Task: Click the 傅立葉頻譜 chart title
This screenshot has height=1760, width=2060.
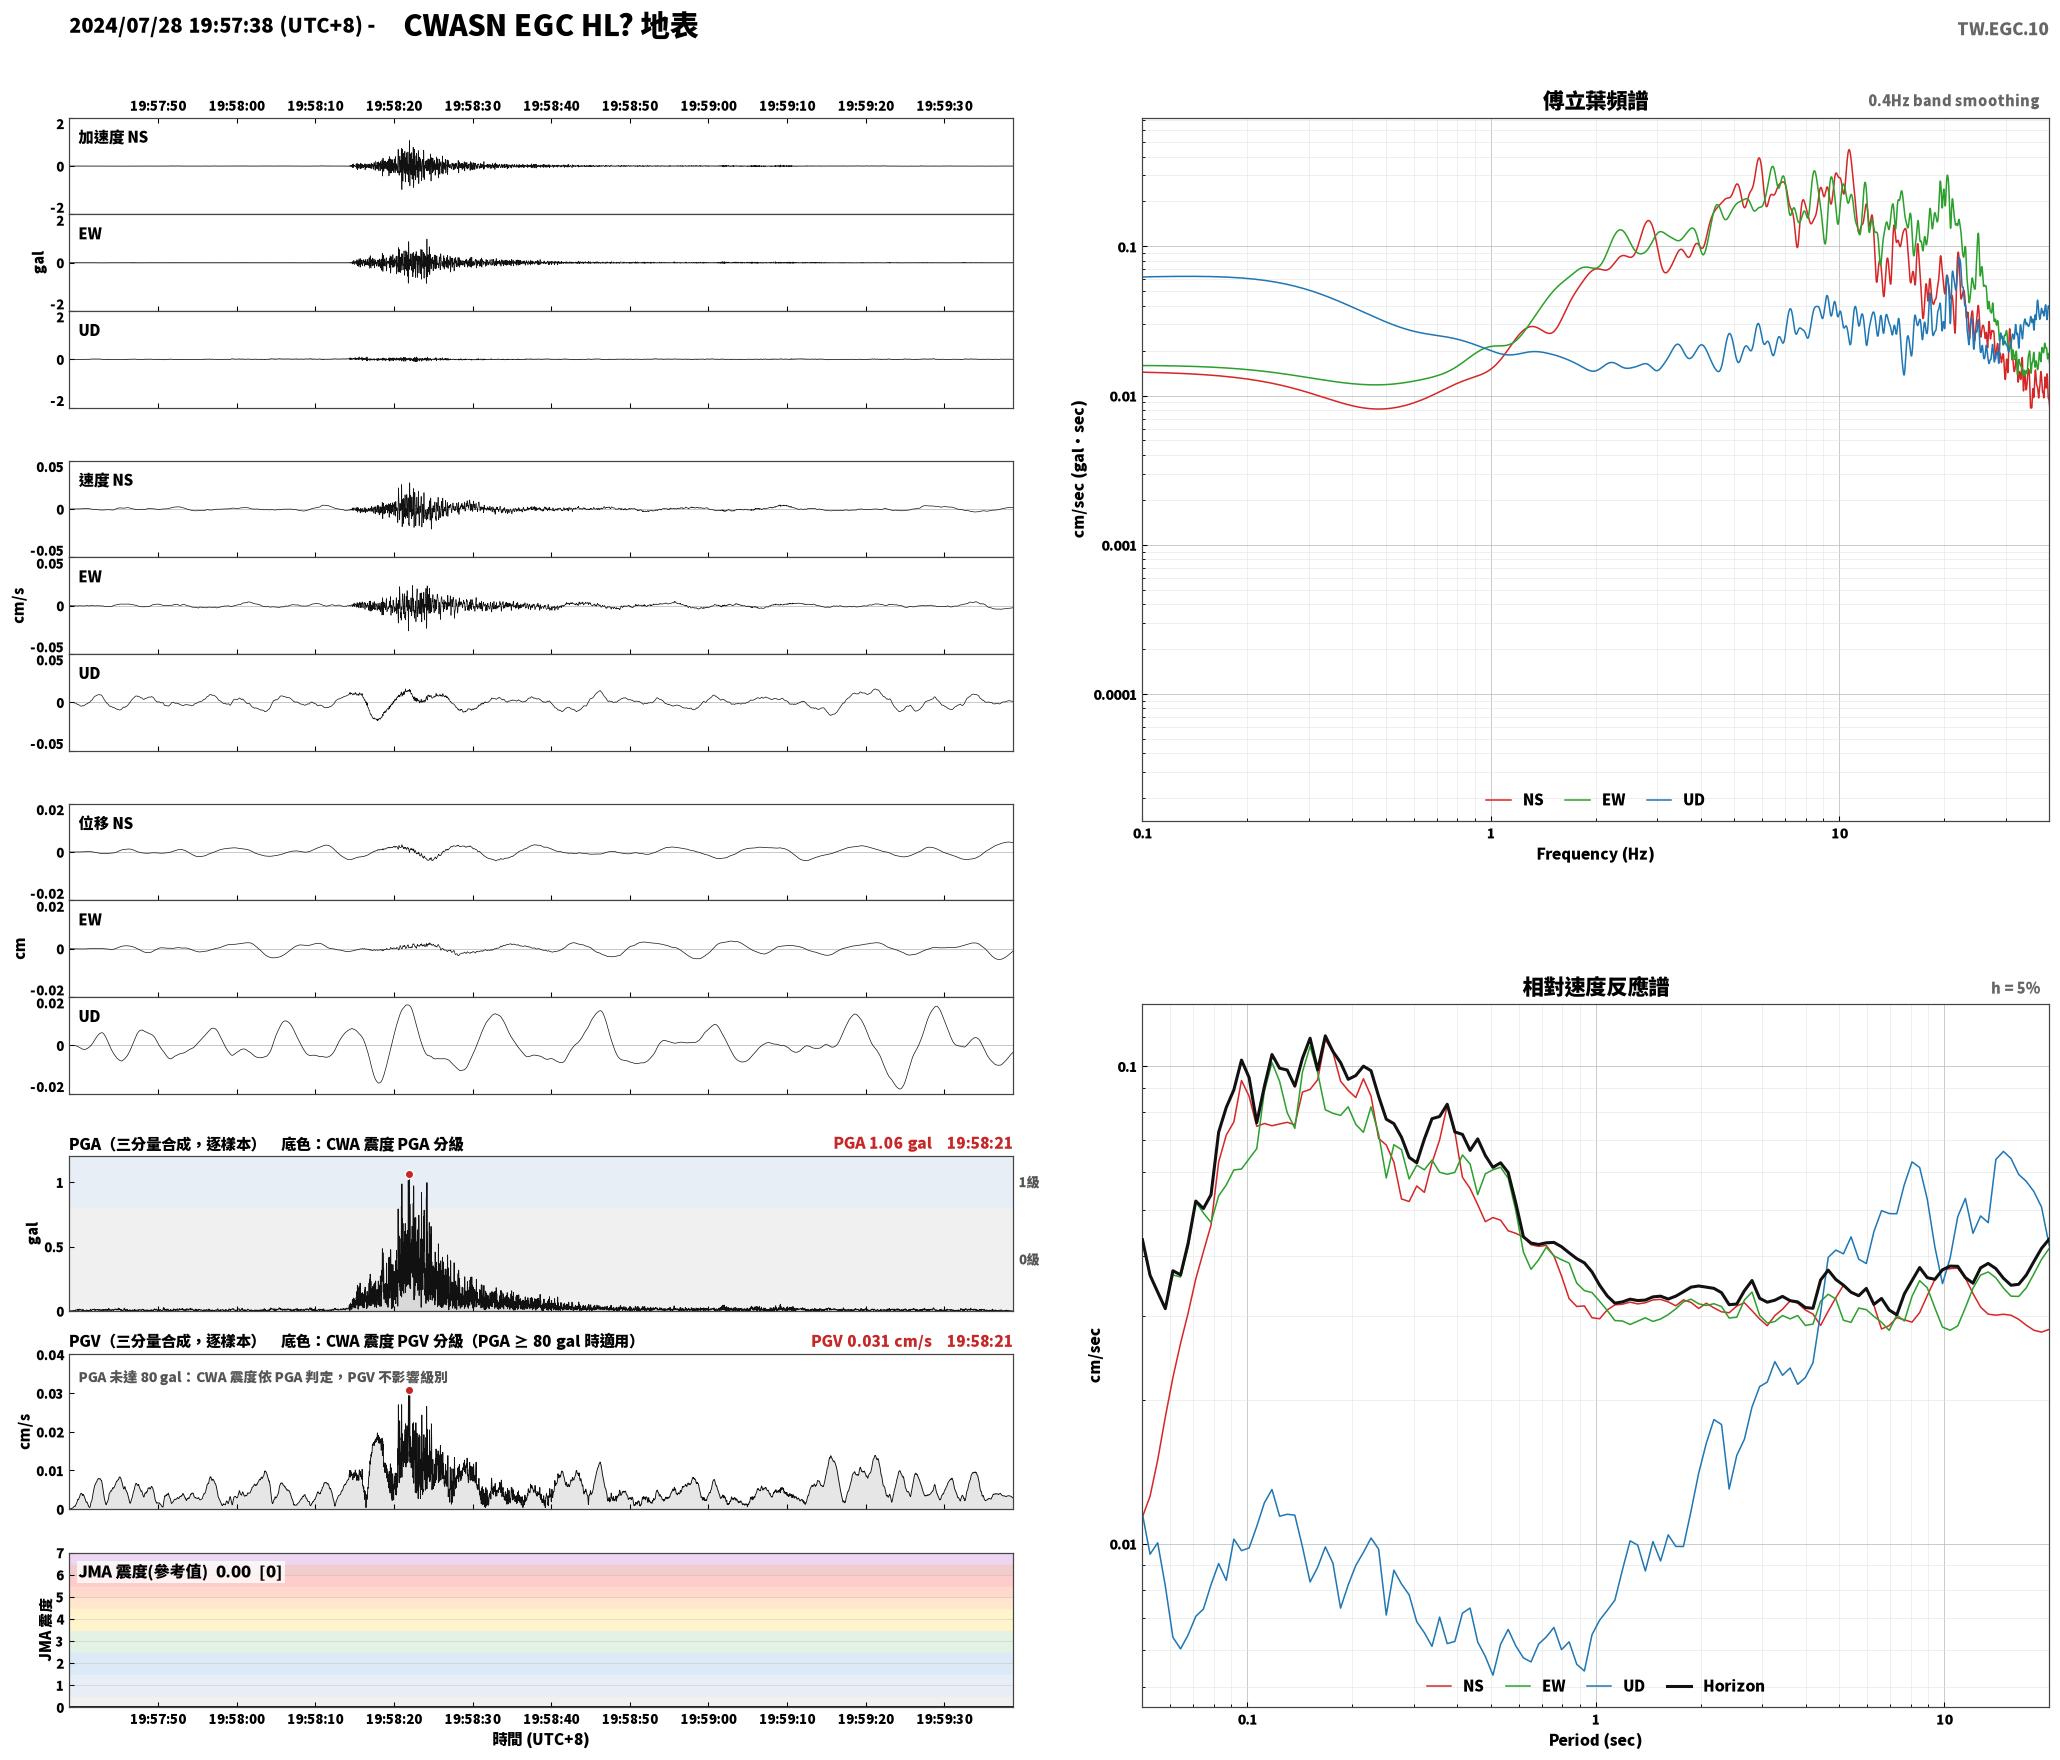Action: click(x=1595, y=100)
